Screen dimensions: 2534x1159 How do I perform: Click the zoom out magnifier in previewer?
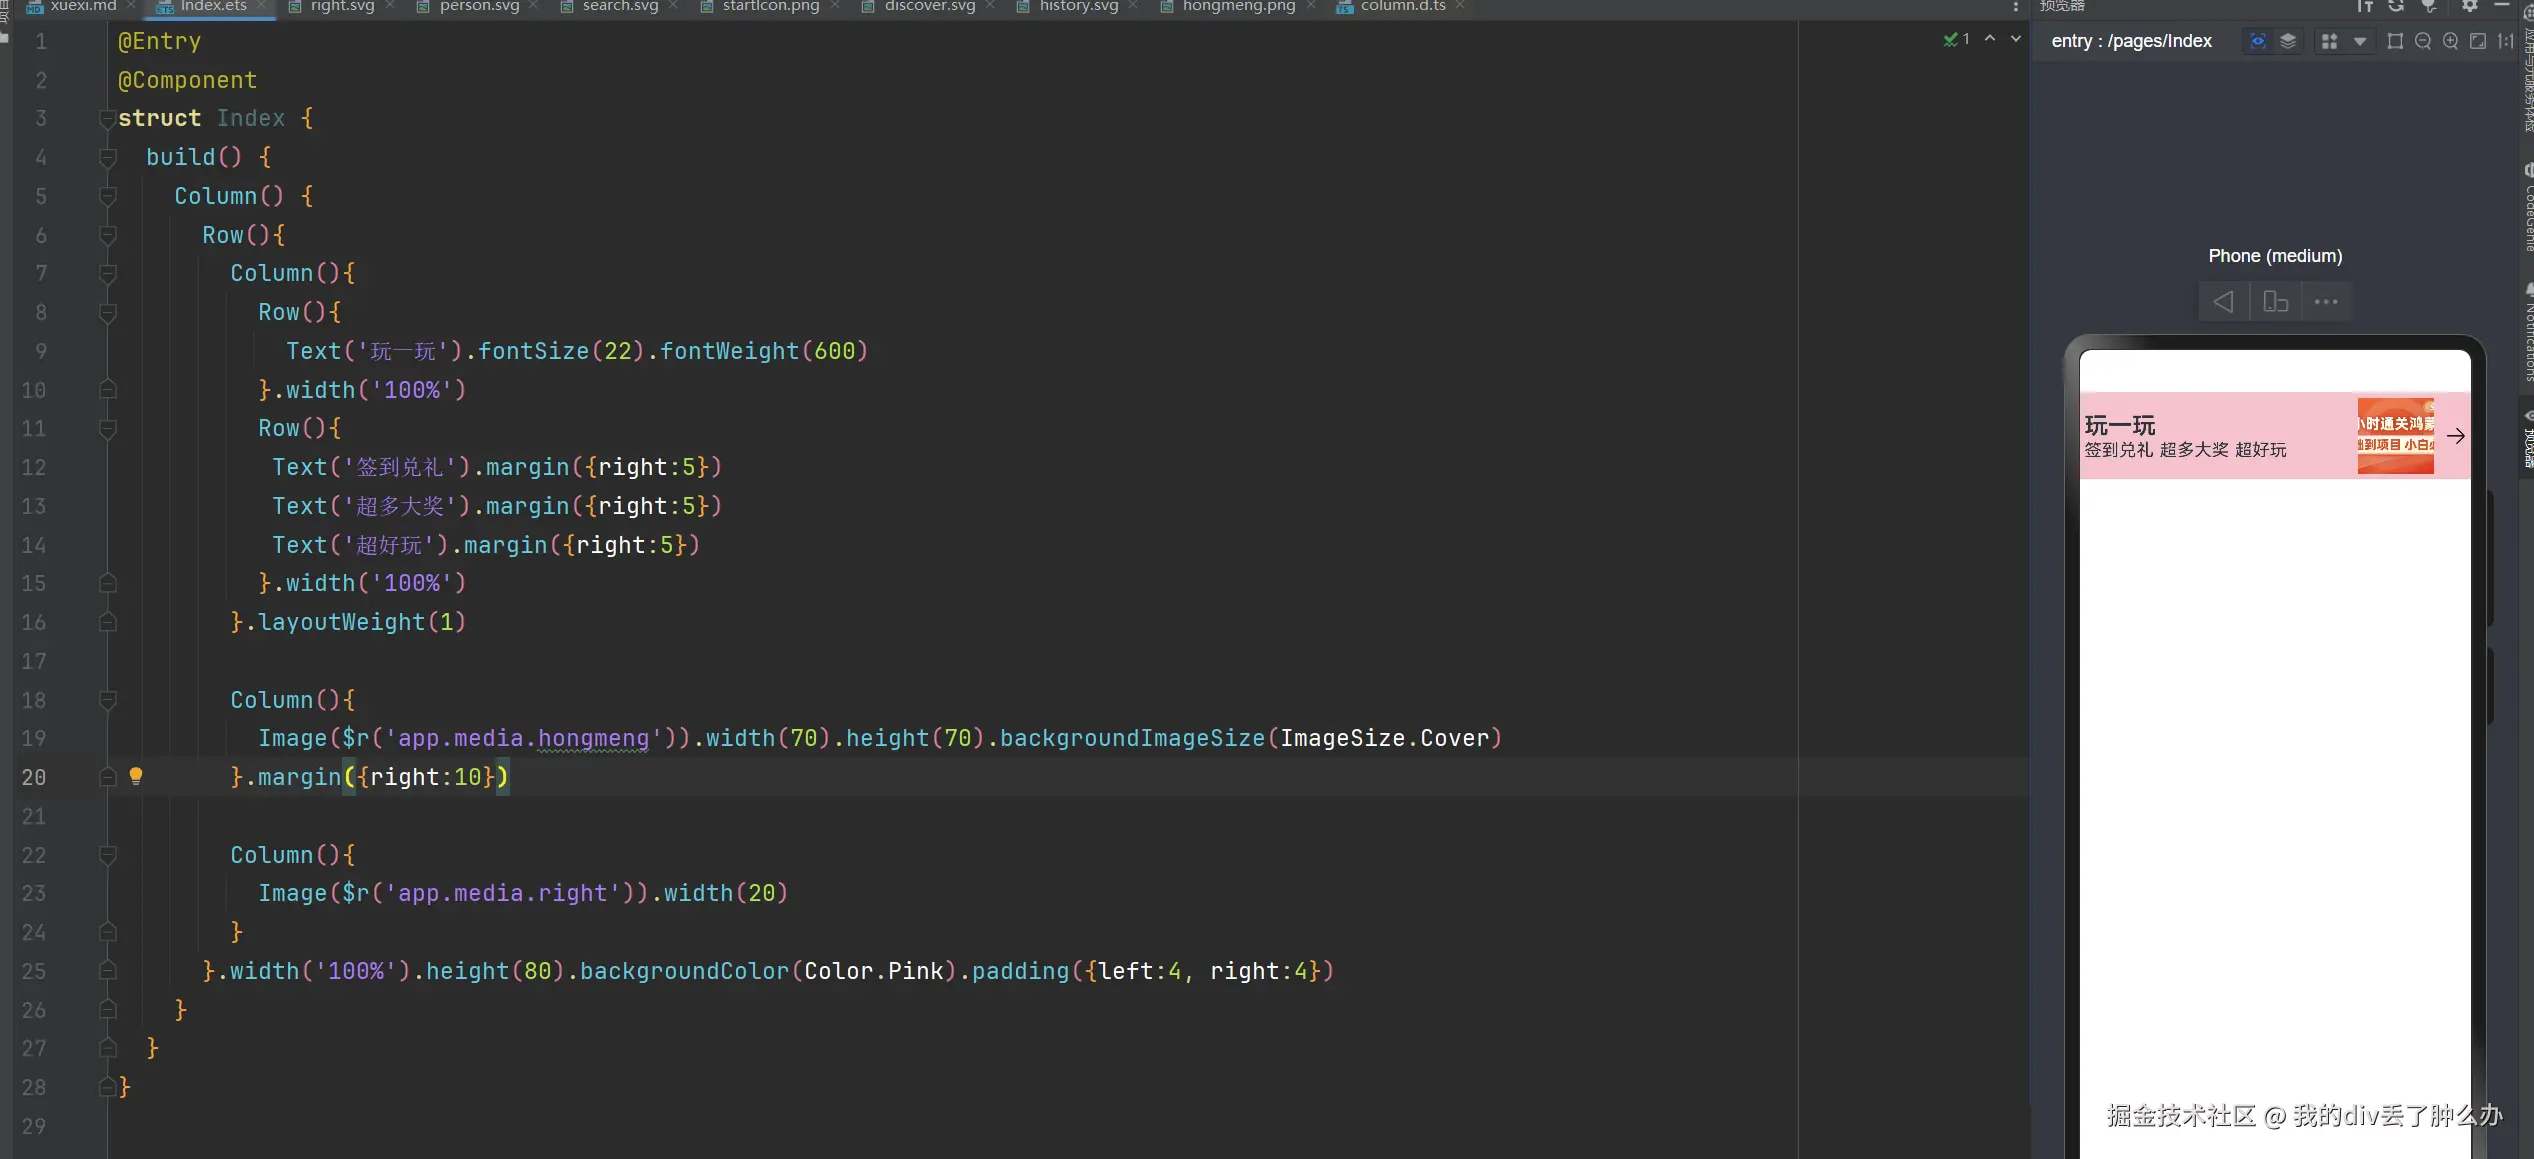coord(2423,41)
